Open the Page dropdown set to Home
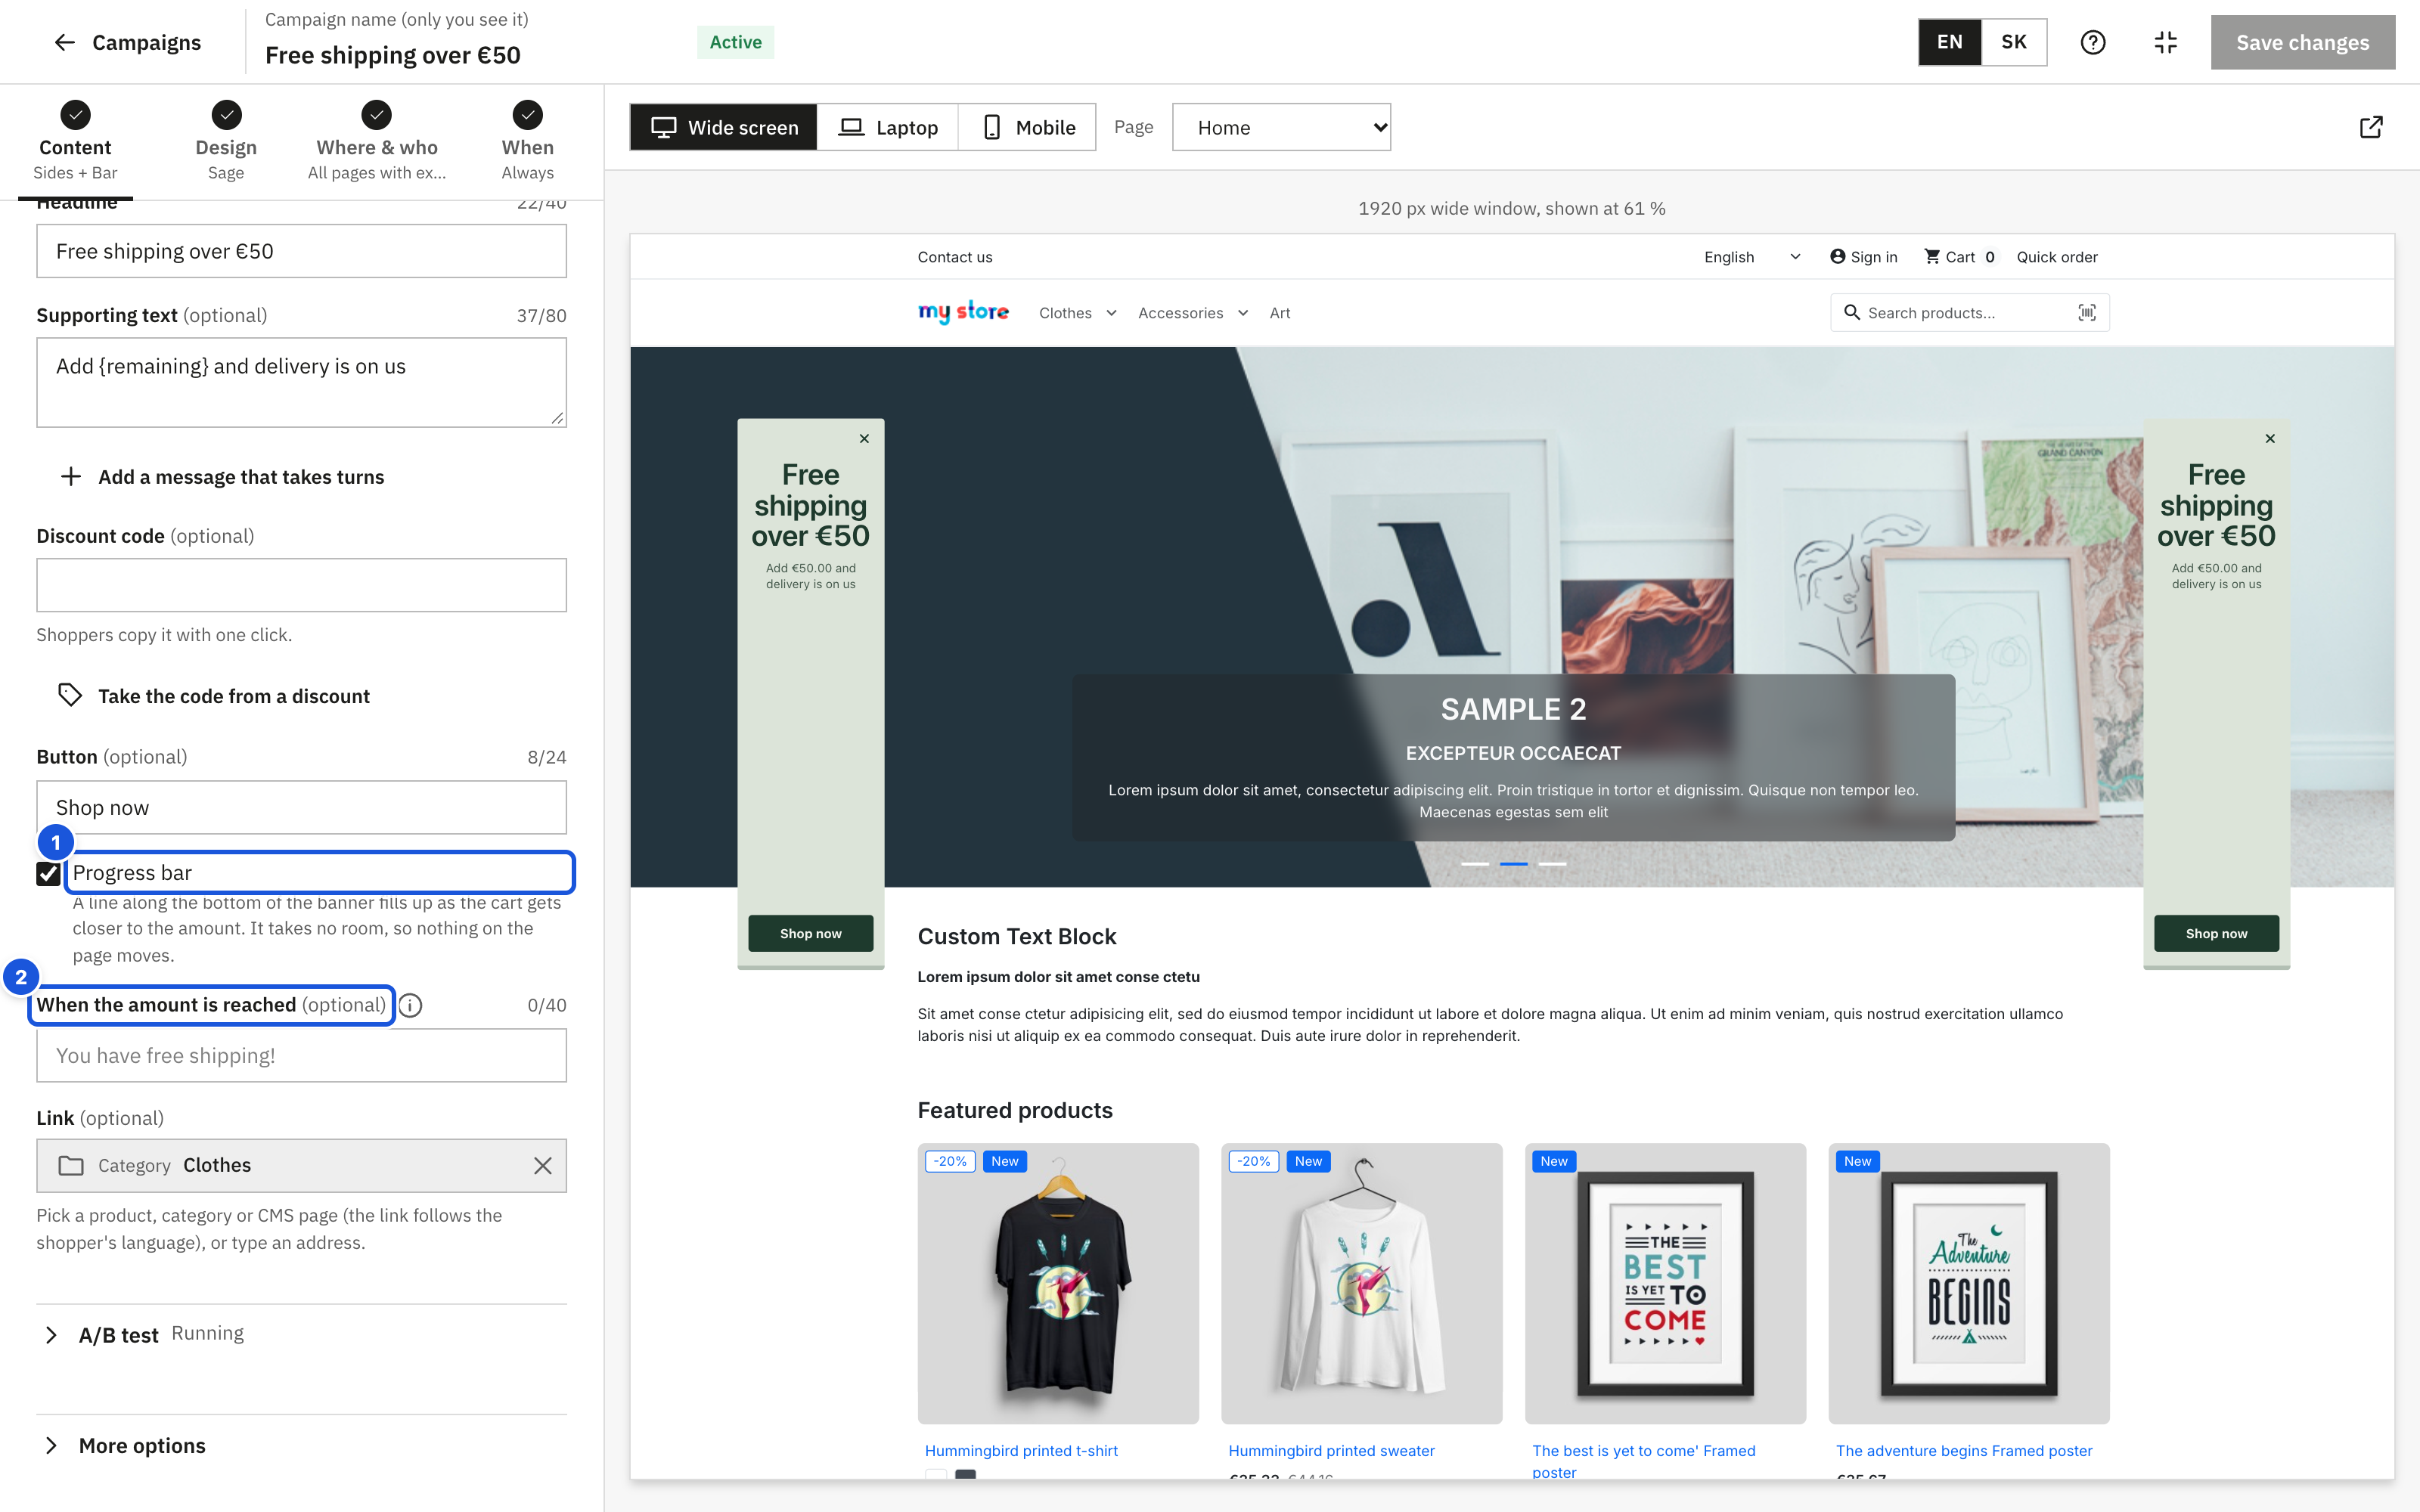The width and height of the screenshot is (2420, 1512). (1281, 127)
